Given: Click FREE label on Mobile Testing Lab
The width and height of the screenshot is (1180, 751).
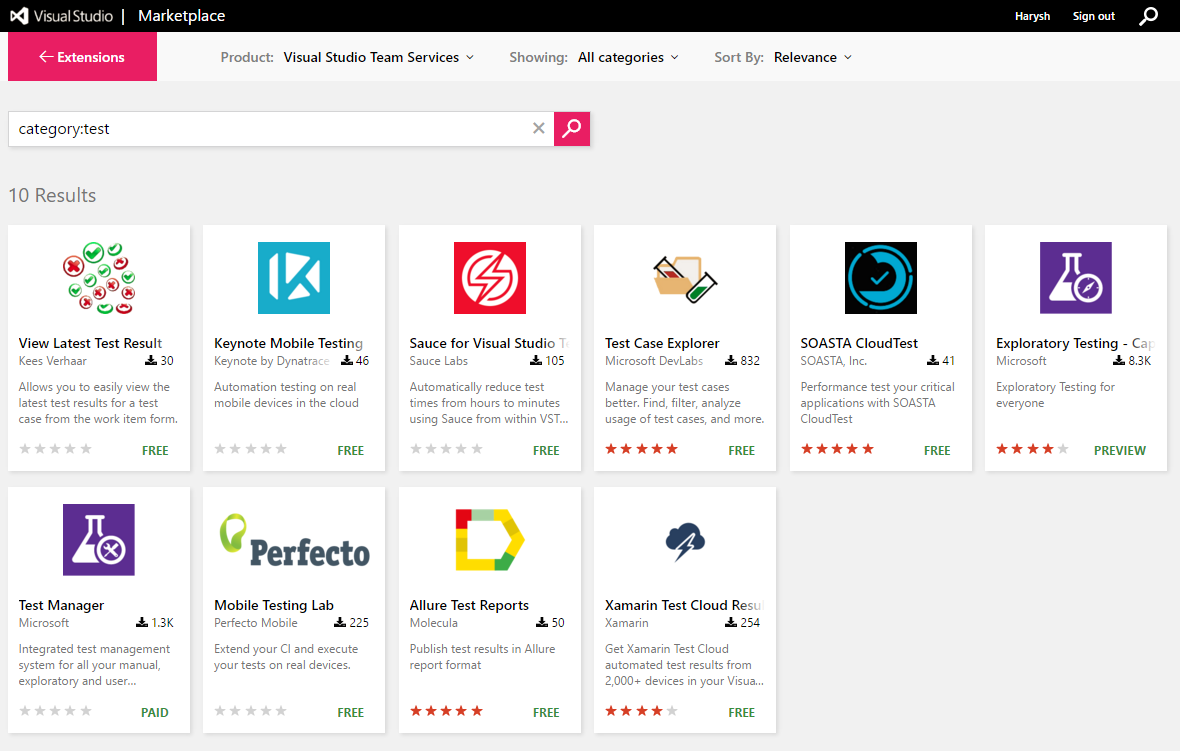Looking at the screenshot, I should [351, 712].
